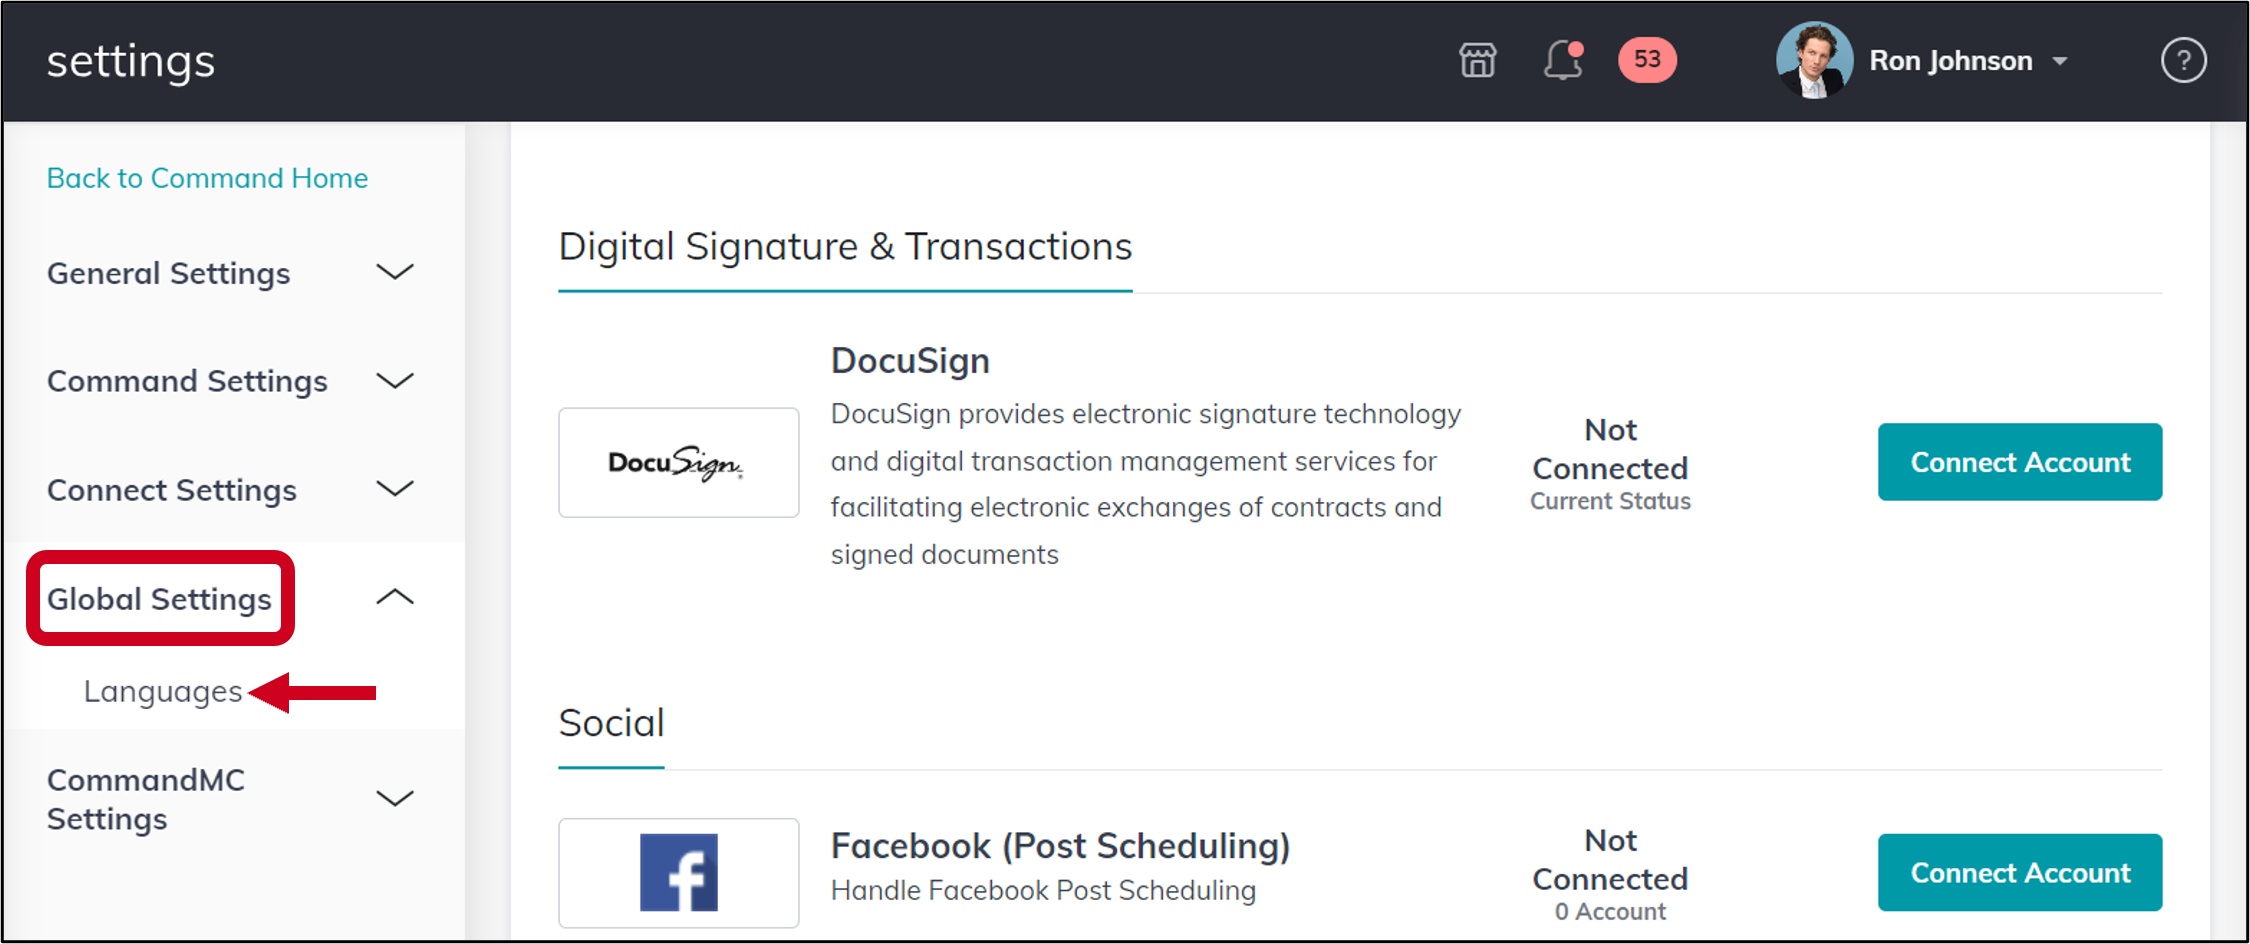Viewport: 2250px width, 944px height.
Task: Click the CommandMC Settings label
Action: (x=146, y=799)
